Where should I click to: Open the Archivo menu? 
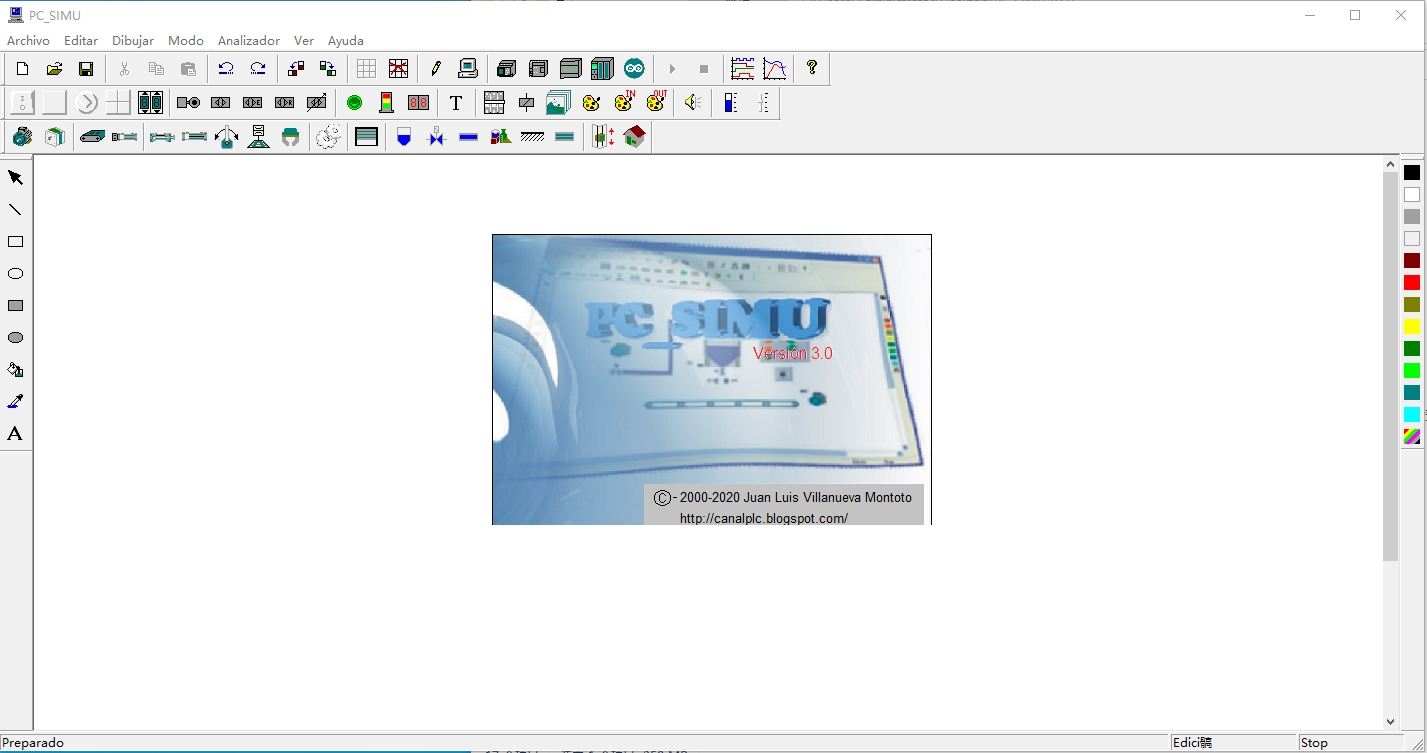[x=28, y=41]
